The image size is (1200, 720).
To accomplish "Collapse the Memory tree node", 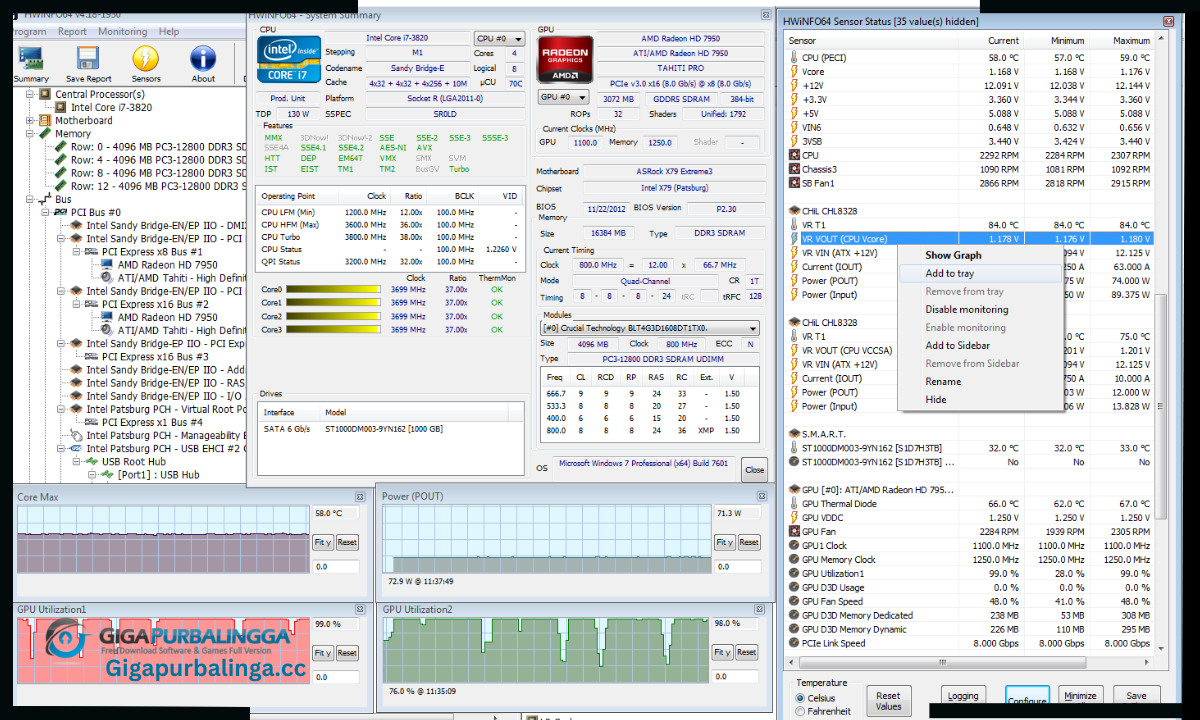I will [31, 134].
